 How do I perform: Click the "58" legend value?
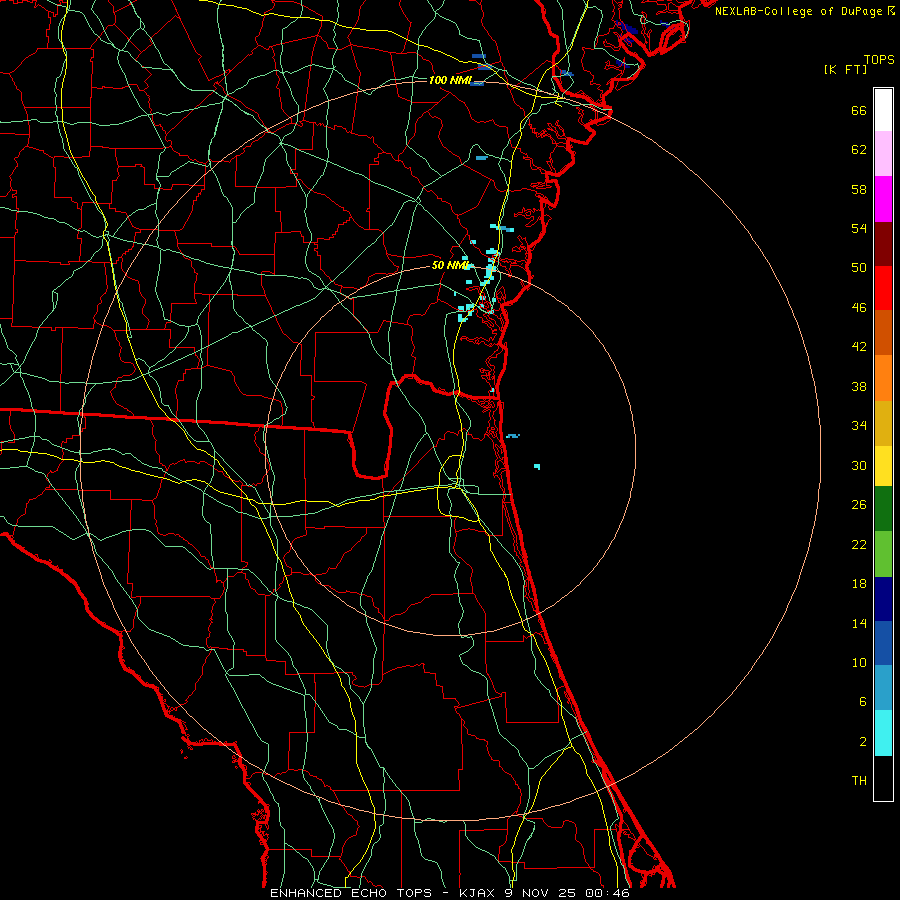tap(859, 189)
